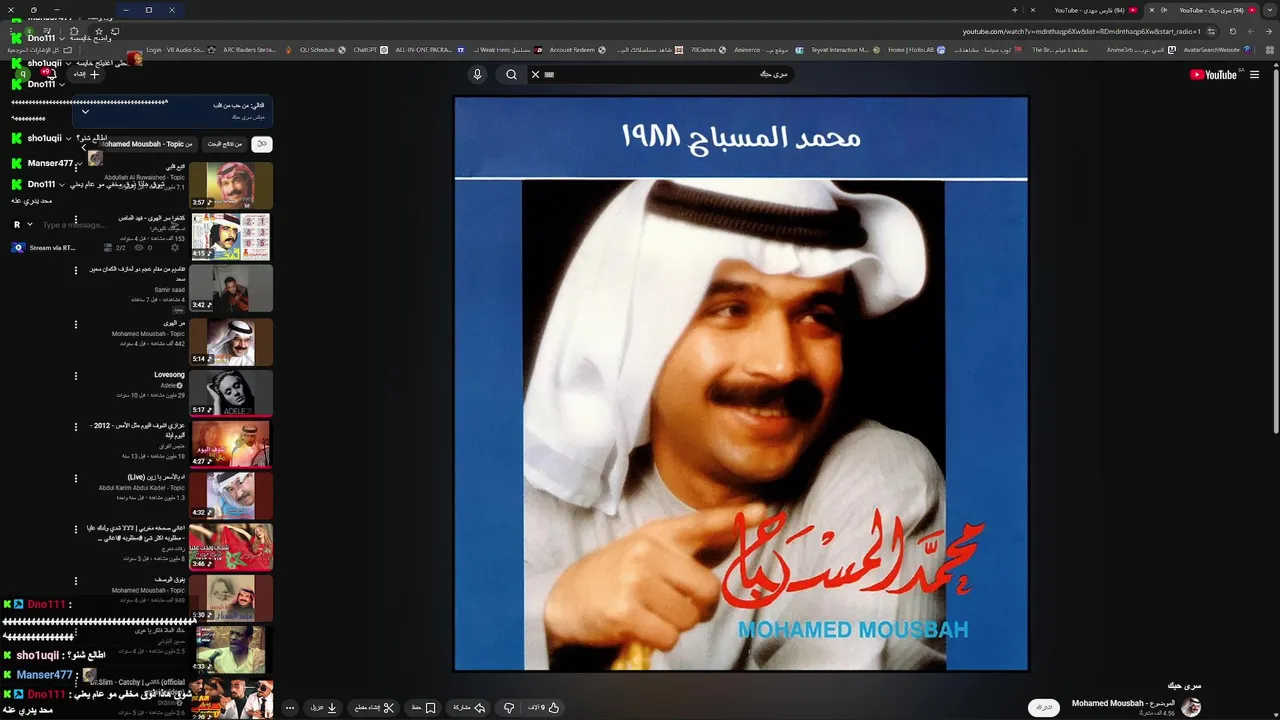Play Abdullah Al Ruwaished video thumbnail 3:57
1280x720 pixels.
[x=231, y=184]
